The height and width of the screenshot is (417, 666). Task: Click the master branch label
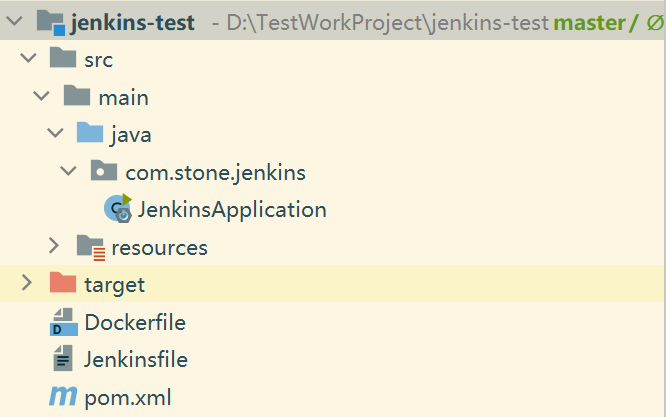click(x=590, y=23)
